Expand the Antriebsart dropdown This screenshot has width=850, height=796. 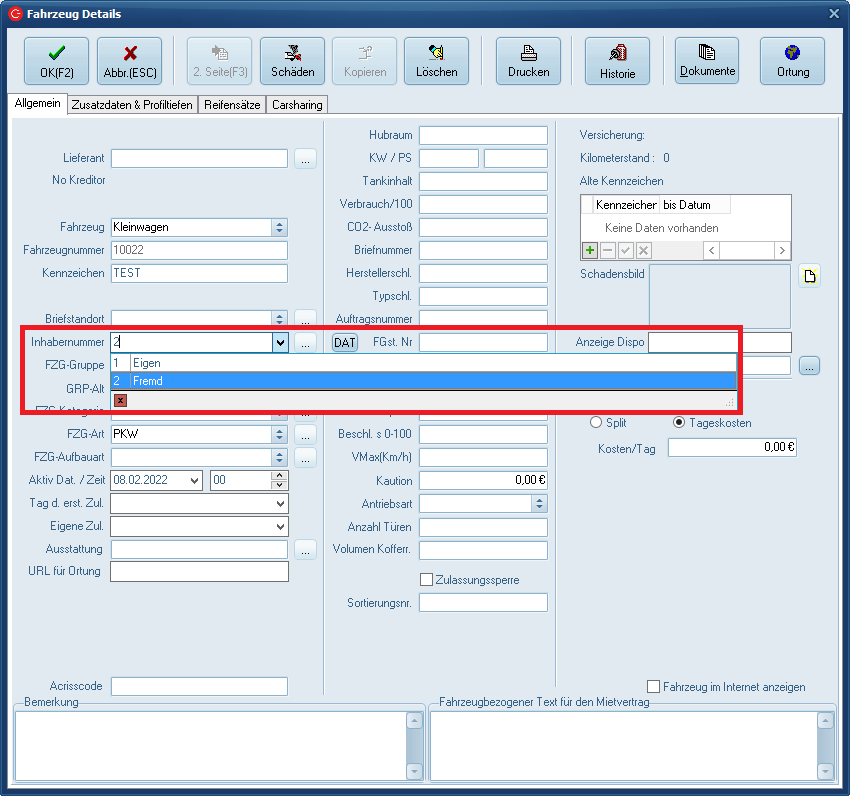coord(539,504)
